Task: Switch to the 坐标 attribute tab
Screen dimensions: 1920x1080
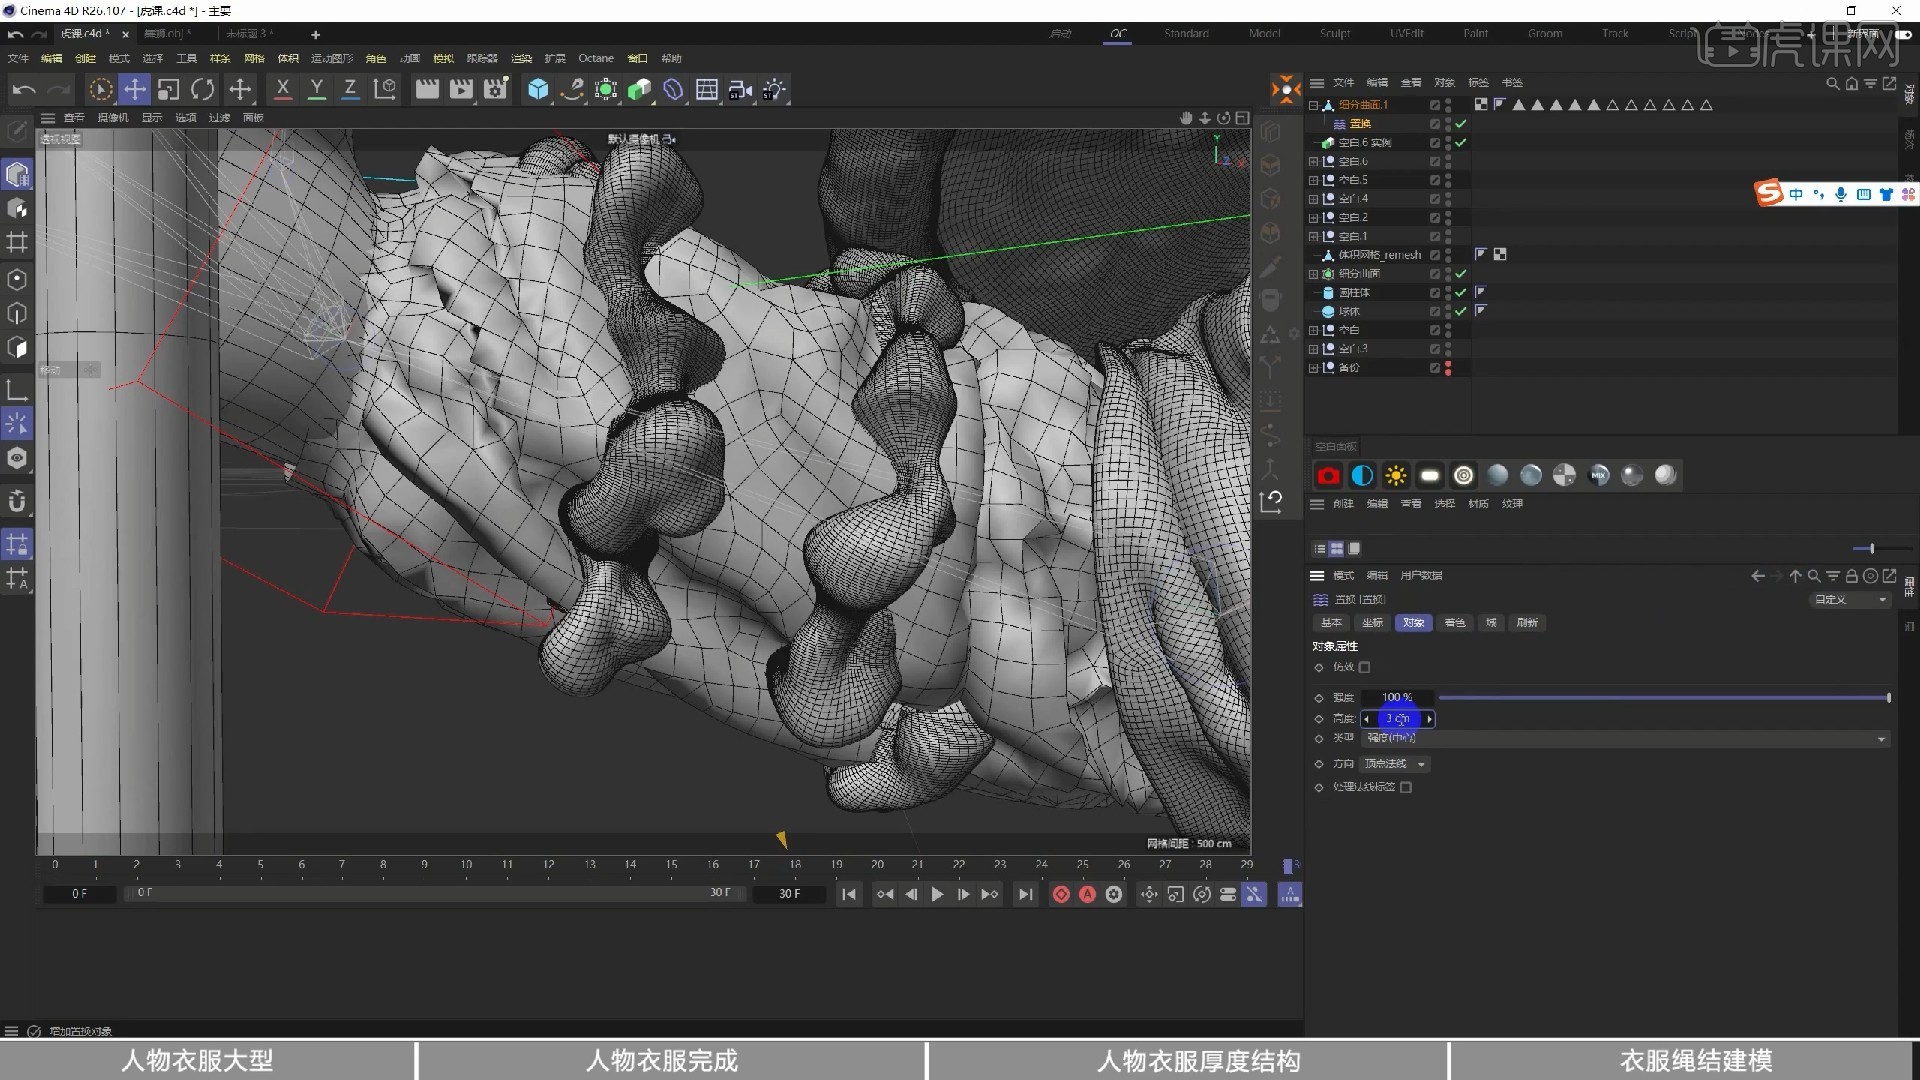Action: (1372, 623)
